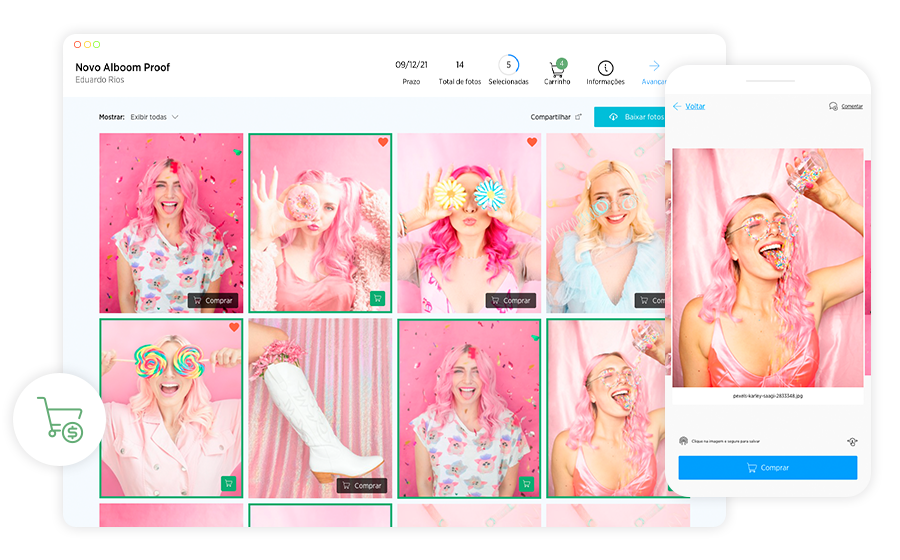Click the Informações info icon
This screenshot has height=560, width=900.
tap(605, 68)
